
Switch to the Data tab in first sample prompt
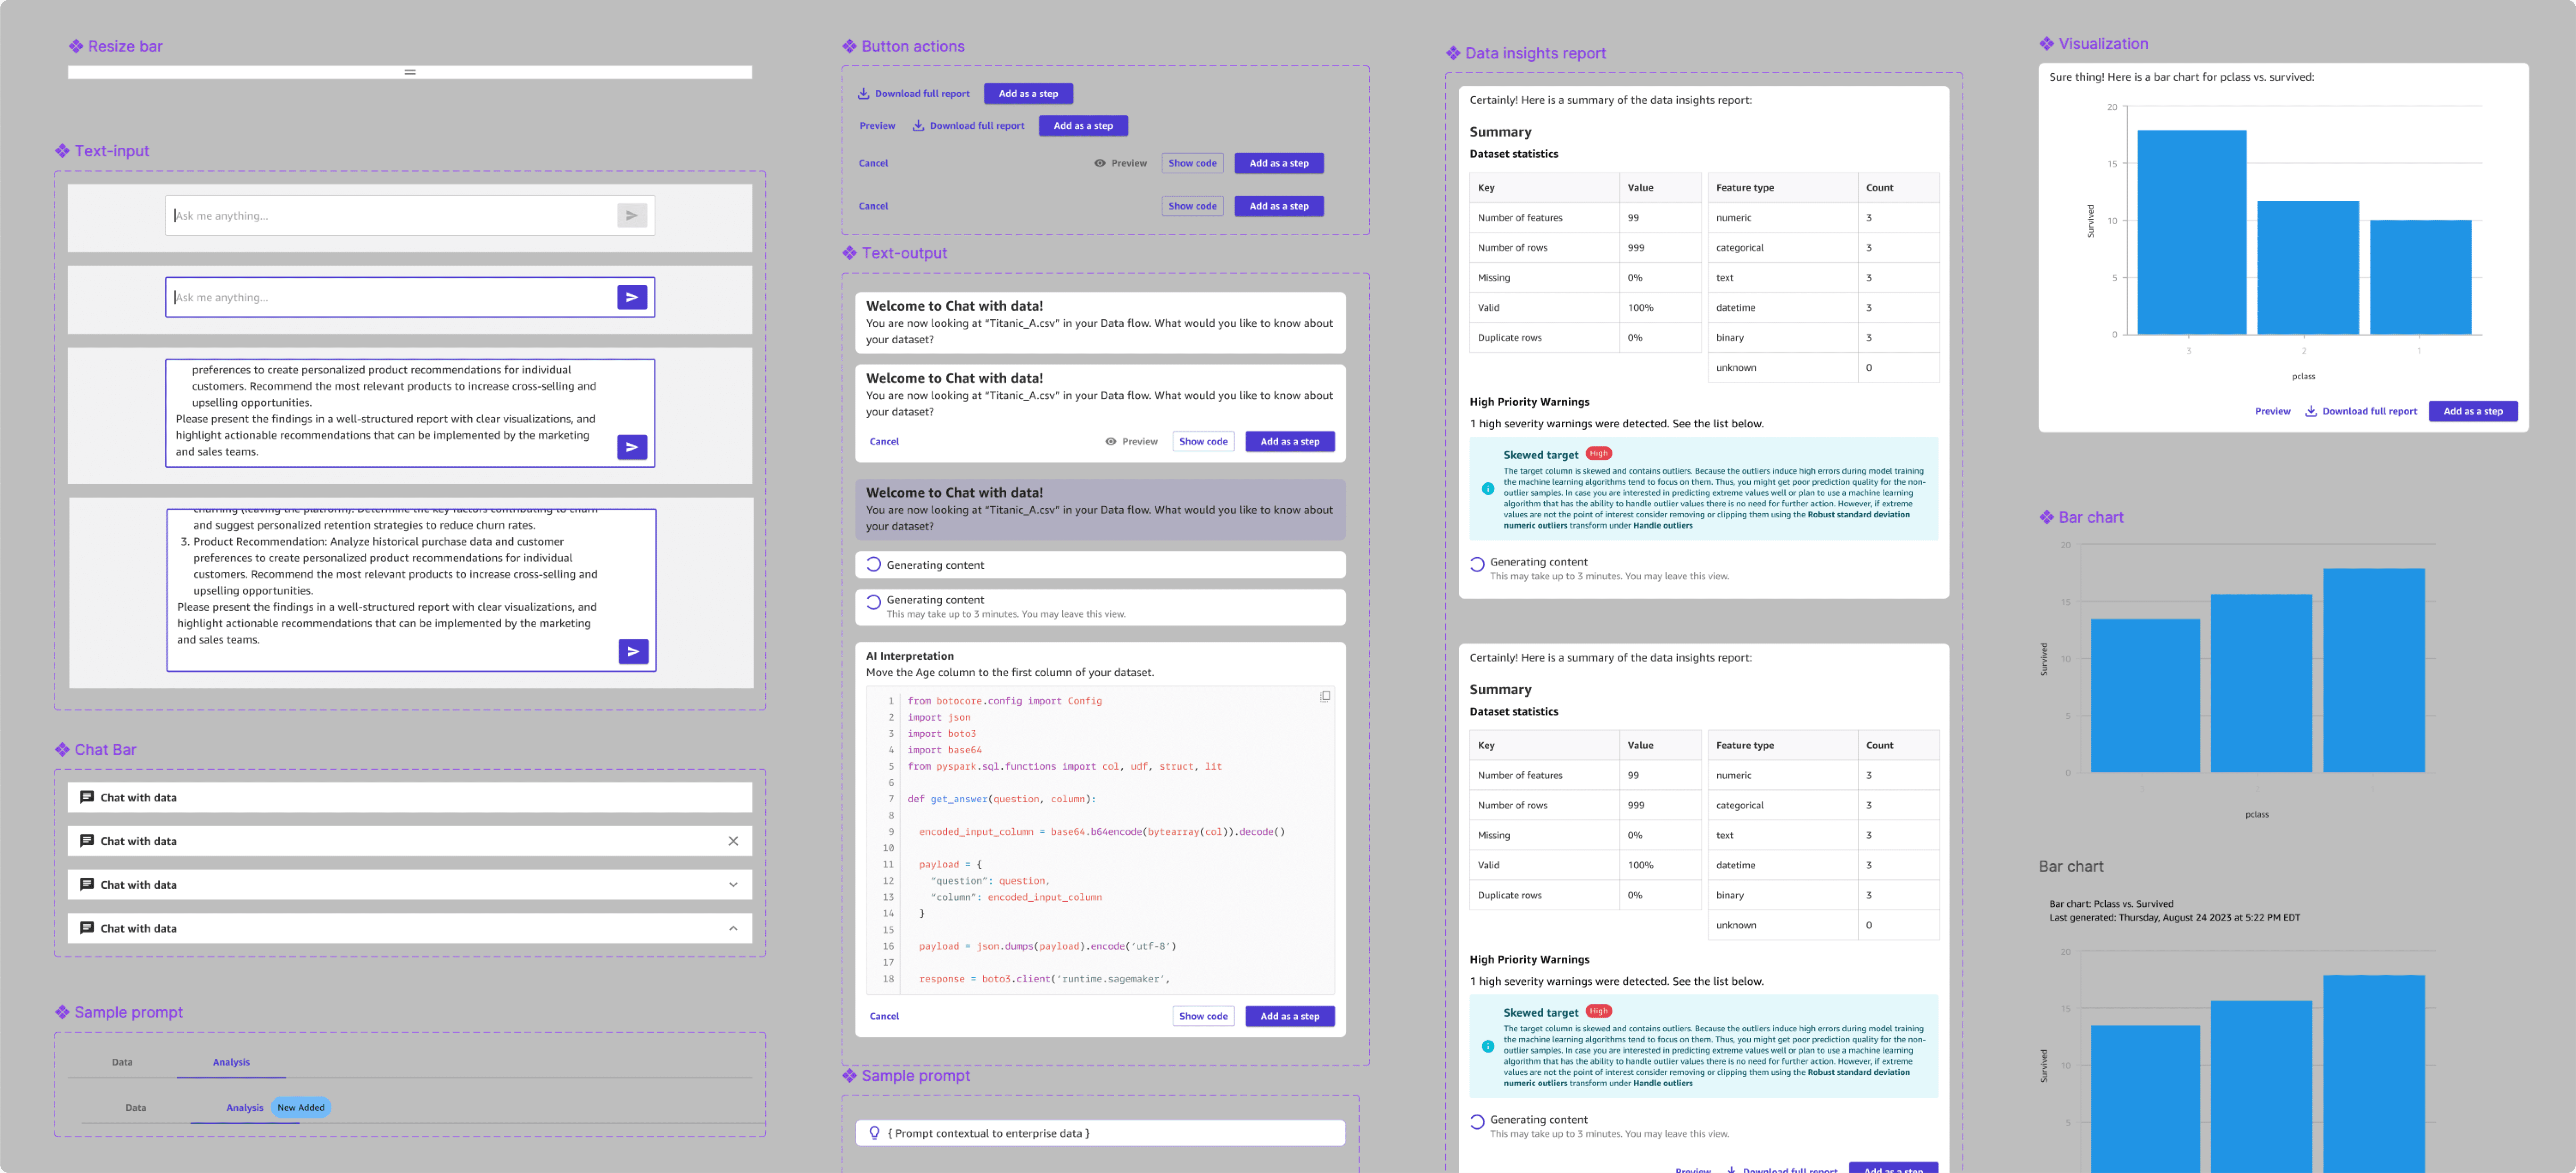(x=122, y=1062)
